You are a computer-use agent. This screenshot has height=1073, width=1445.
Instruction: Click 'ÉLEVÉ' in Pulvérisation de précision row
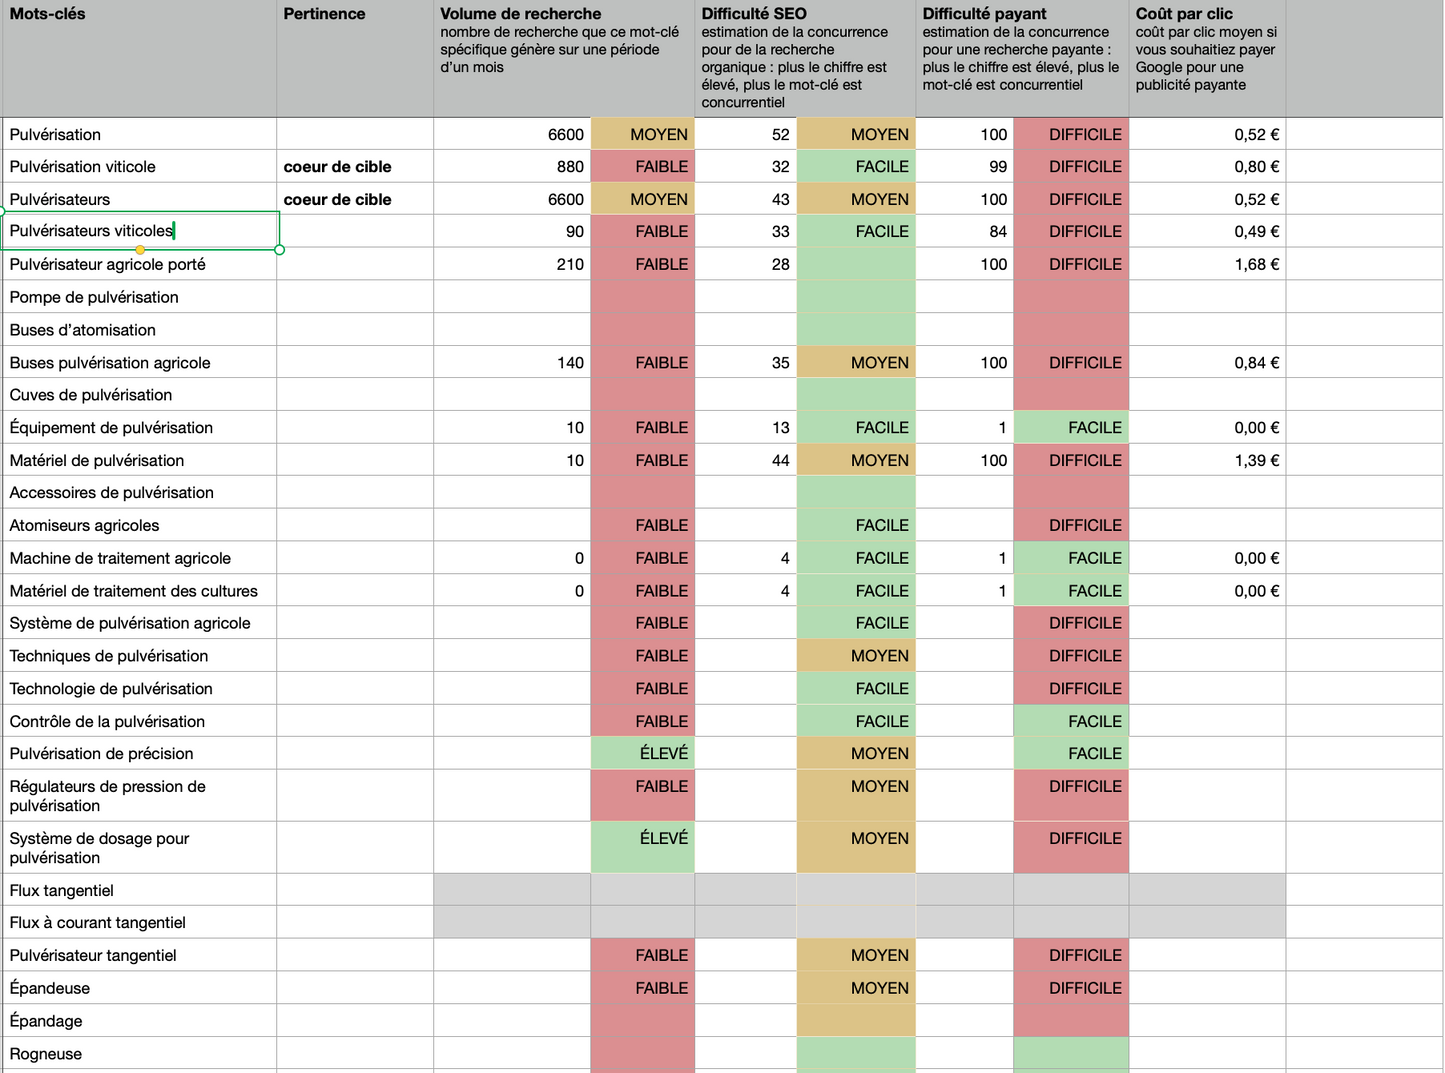(x=642, y=753)
